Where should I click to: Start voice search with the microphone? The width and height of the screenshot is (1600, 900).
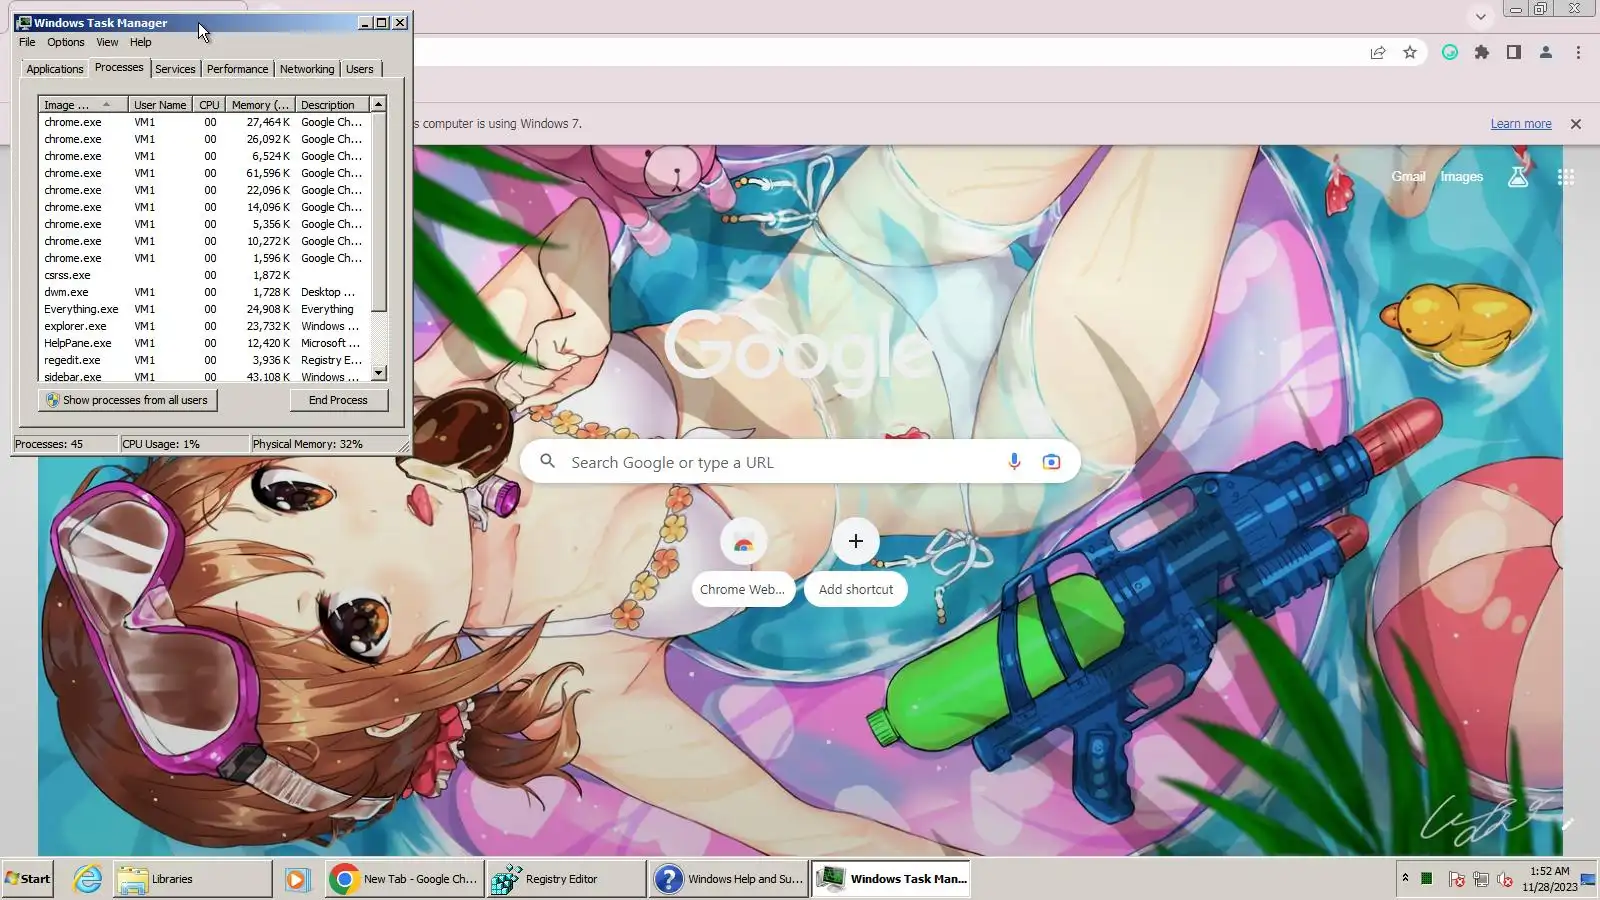[x=1014, y=462]
